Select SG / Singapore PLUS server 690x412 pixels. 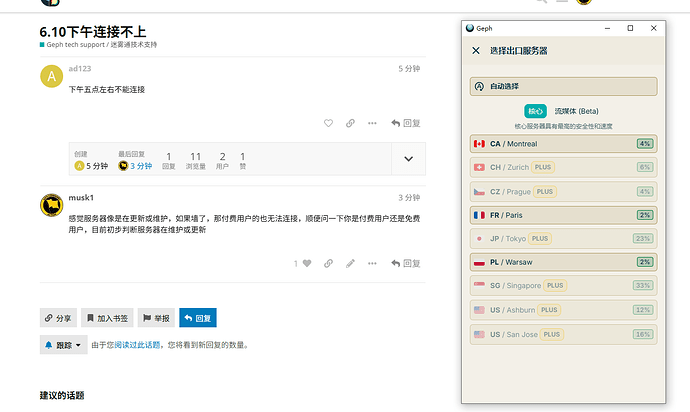[563, 286]
